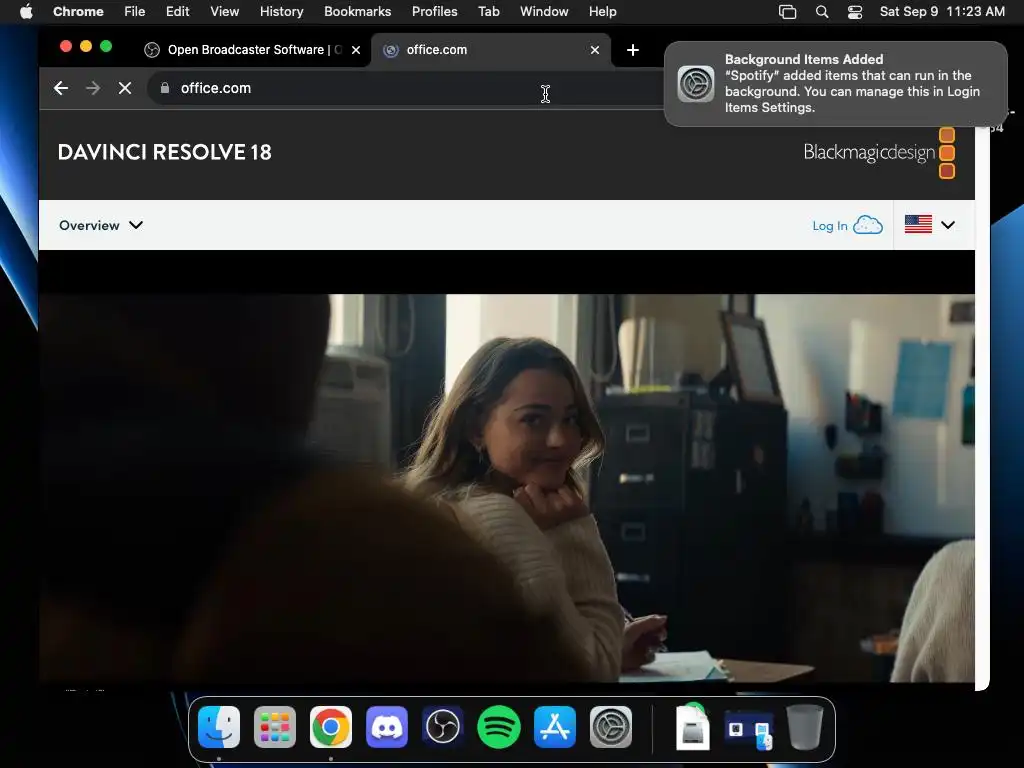Click the hero video of the woman
The height and width of the screenshot is (768, 1024).
coord(507,488)
